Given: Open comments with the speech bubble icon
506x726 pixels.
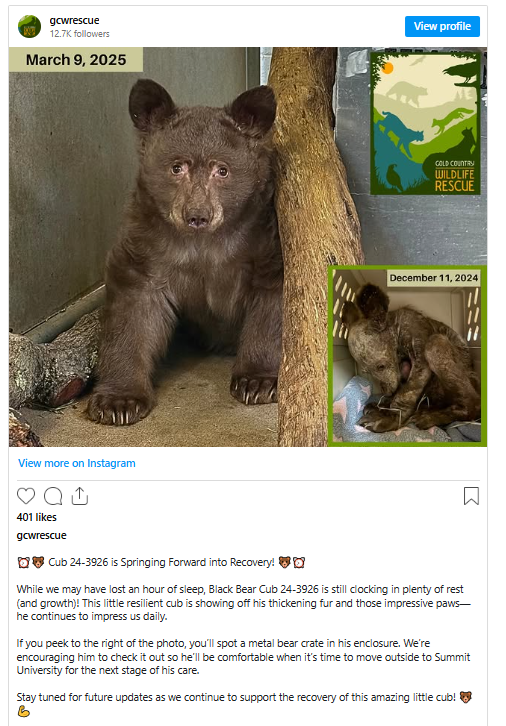Looking at the screenshot, I should pos(53,496).
